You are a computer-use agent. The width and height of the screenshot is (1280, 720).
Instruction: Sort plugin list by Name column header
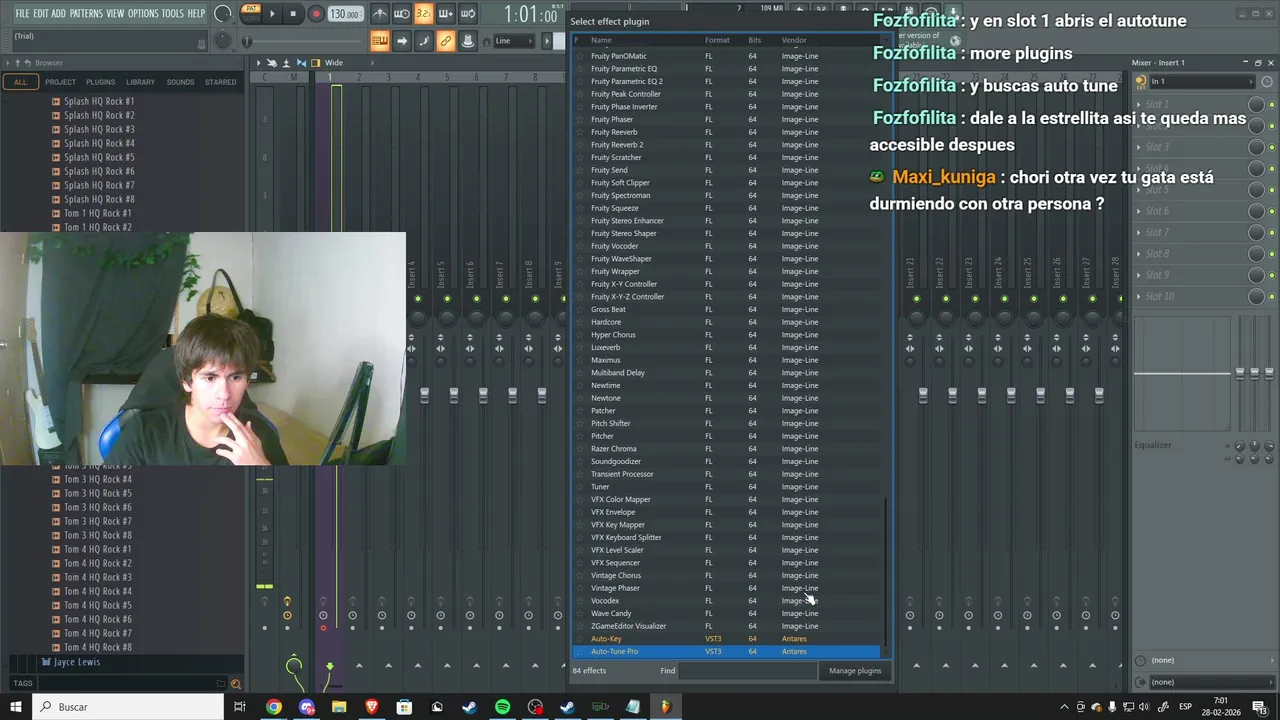(601, 40)
